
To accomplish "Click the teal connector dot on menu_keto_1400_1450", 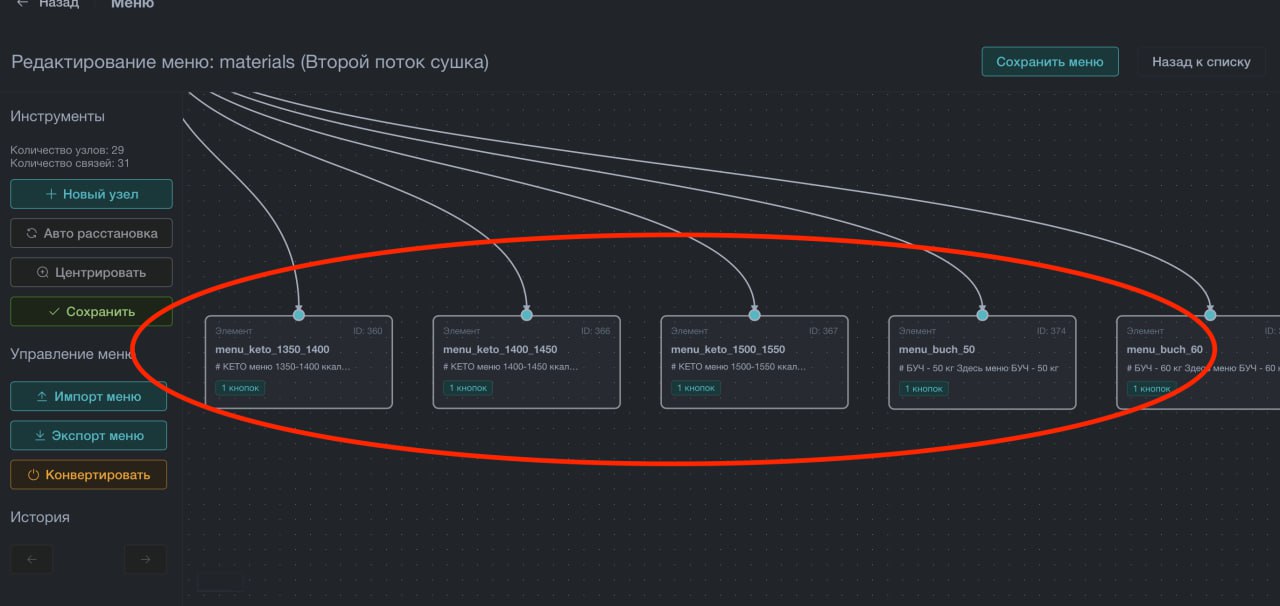I will point(527,315).
